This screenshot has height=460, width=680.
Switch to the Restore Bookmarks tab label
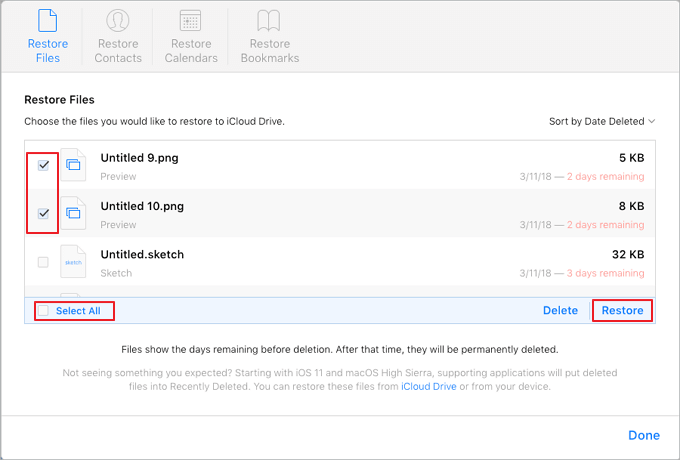click(x=269, y=51)
